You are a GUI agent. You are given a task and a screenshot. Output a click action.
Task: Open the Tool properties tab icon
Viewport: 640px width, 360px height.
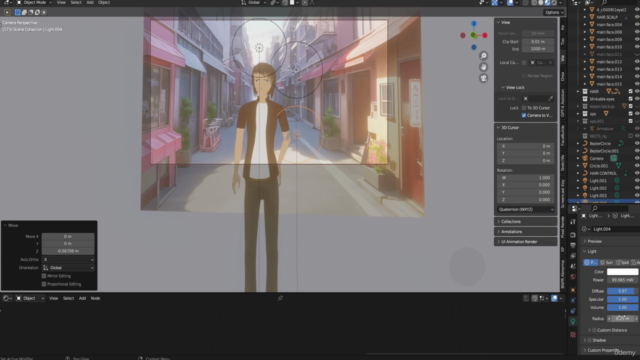point(573,222)
